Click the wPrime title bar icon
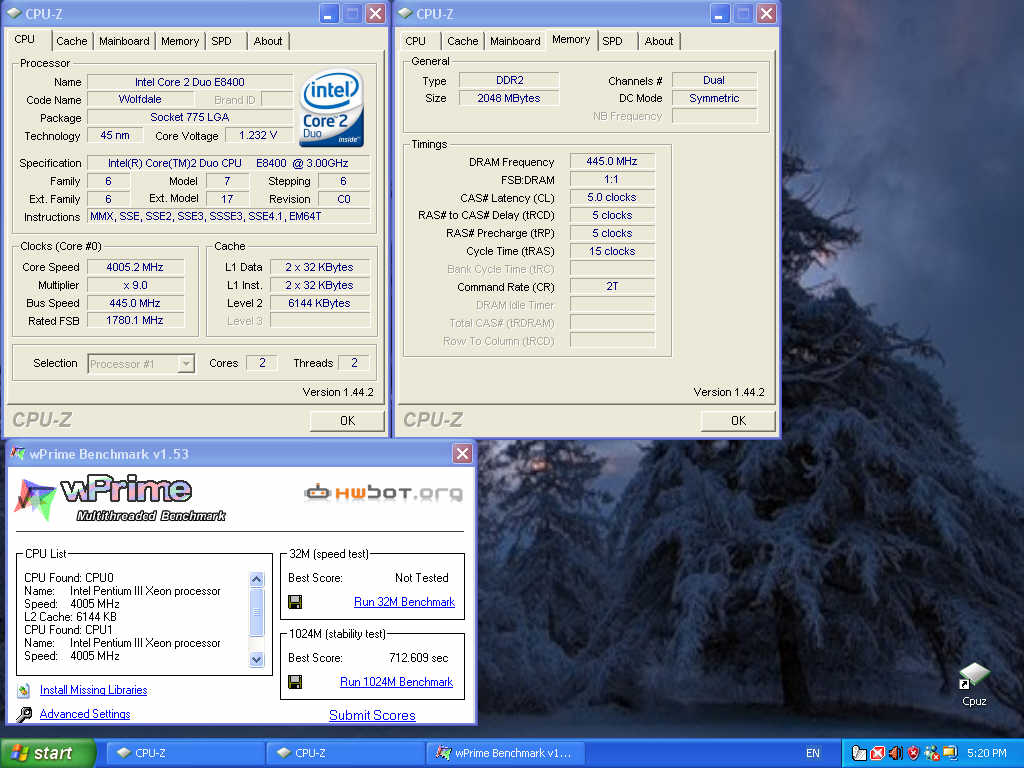1024x768 pixels. click(18, 453)
